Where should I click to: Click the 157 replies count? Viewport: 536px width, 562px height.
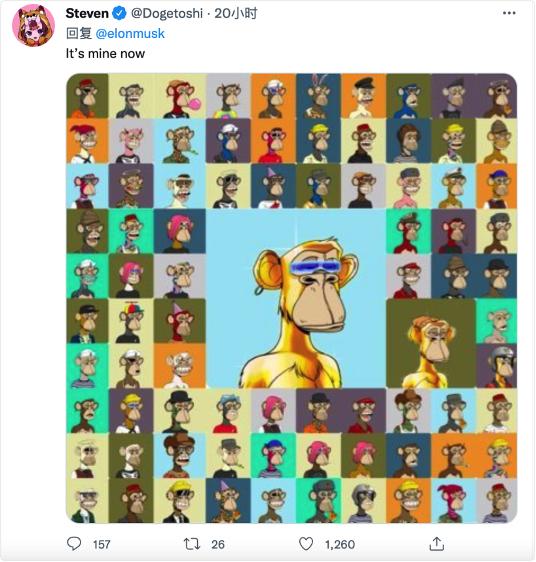pyautogui.click(x=101, y=545)
